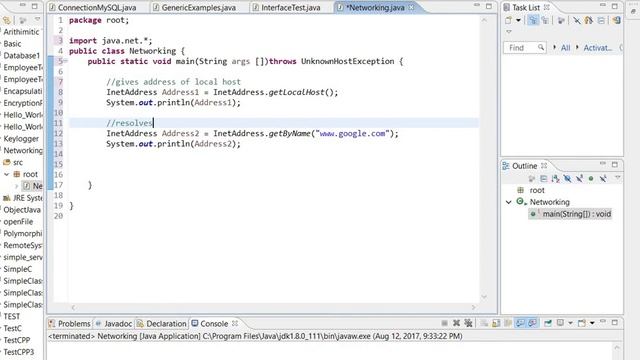The width and height of the screenshot is (640, 360).
Task: Expand arrow beside All link
Action: pyautogui.click(x=554, y=47)
